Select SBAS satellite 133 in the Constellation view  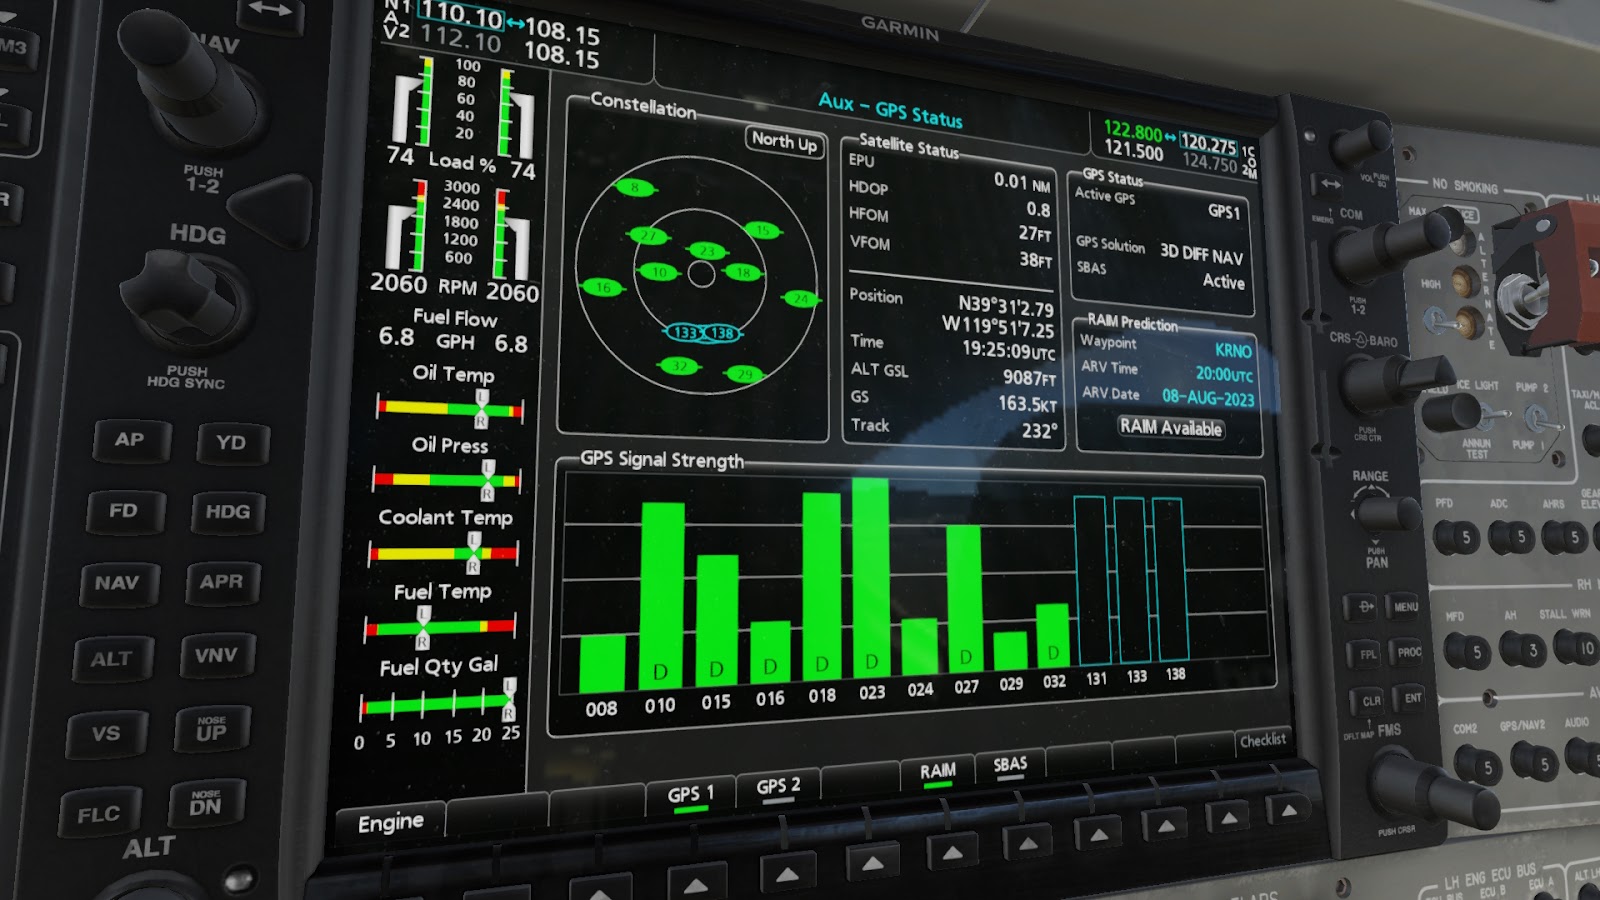[x=686, y=333]
